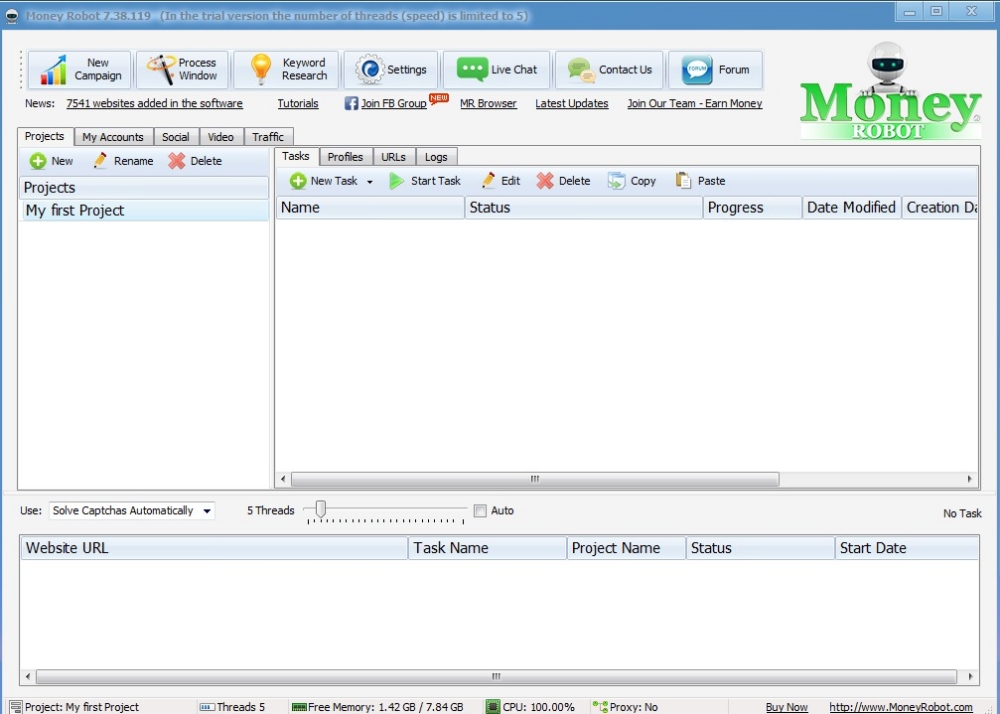
Task: Click the Money Robot logo
Action: (x=890, y=92)
